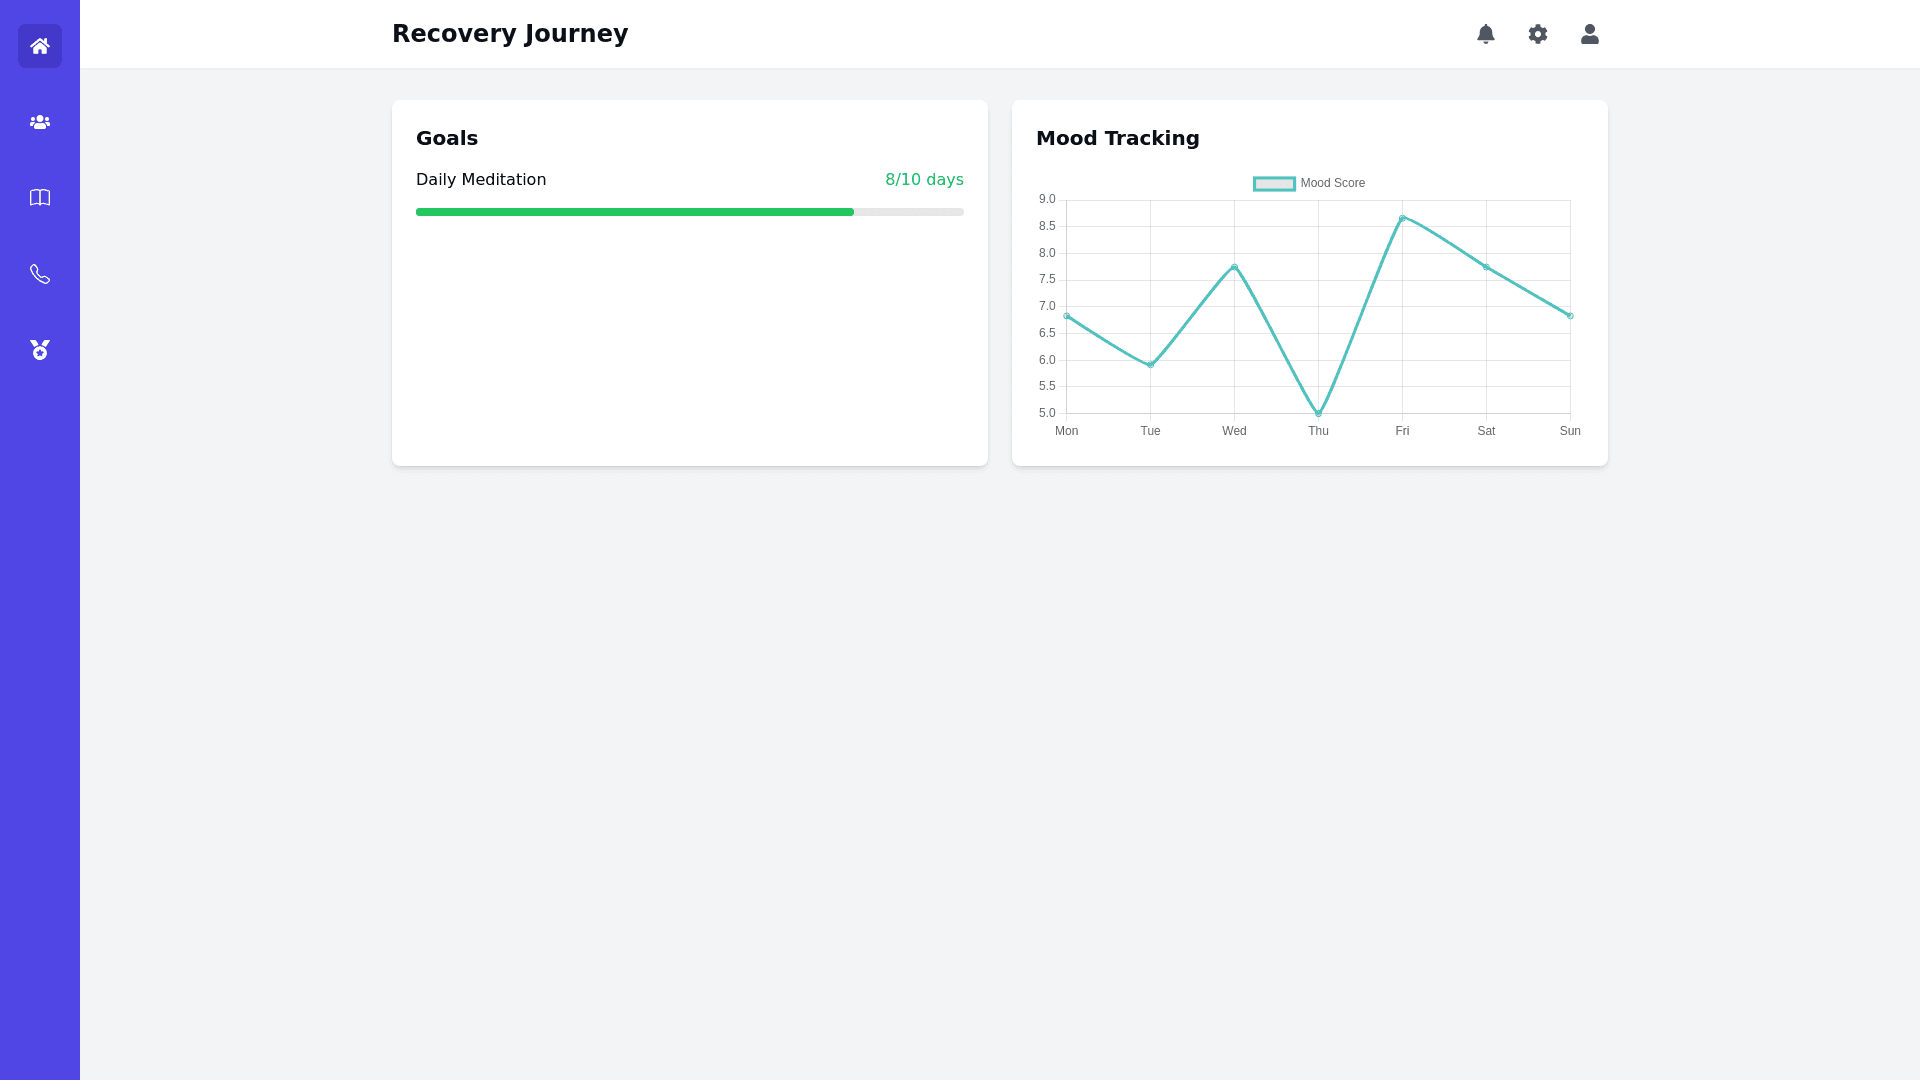This screenshot has height=1080, width=1920.
Task: Open the user profile icon
Action: click(x=1590, y=34)
